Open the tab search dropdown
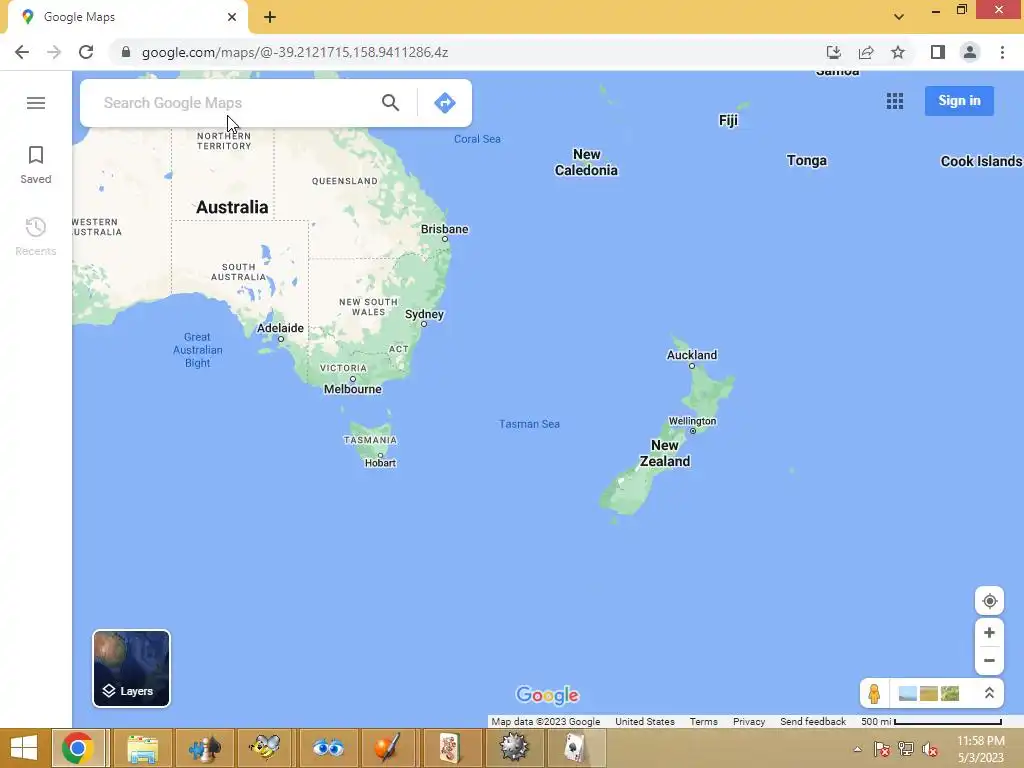 click(899, 17)
